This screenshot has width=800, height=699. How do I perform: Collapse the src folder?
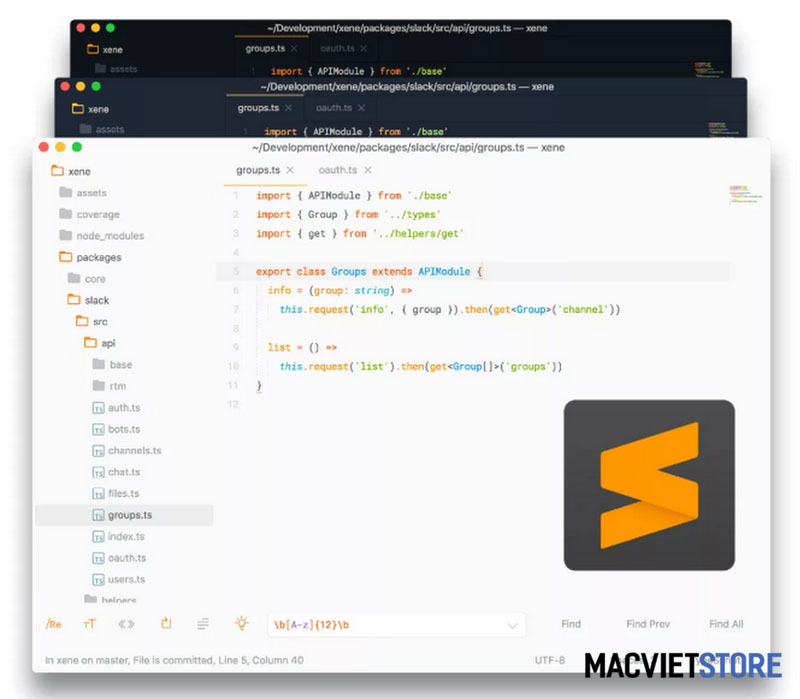[92, 321]
